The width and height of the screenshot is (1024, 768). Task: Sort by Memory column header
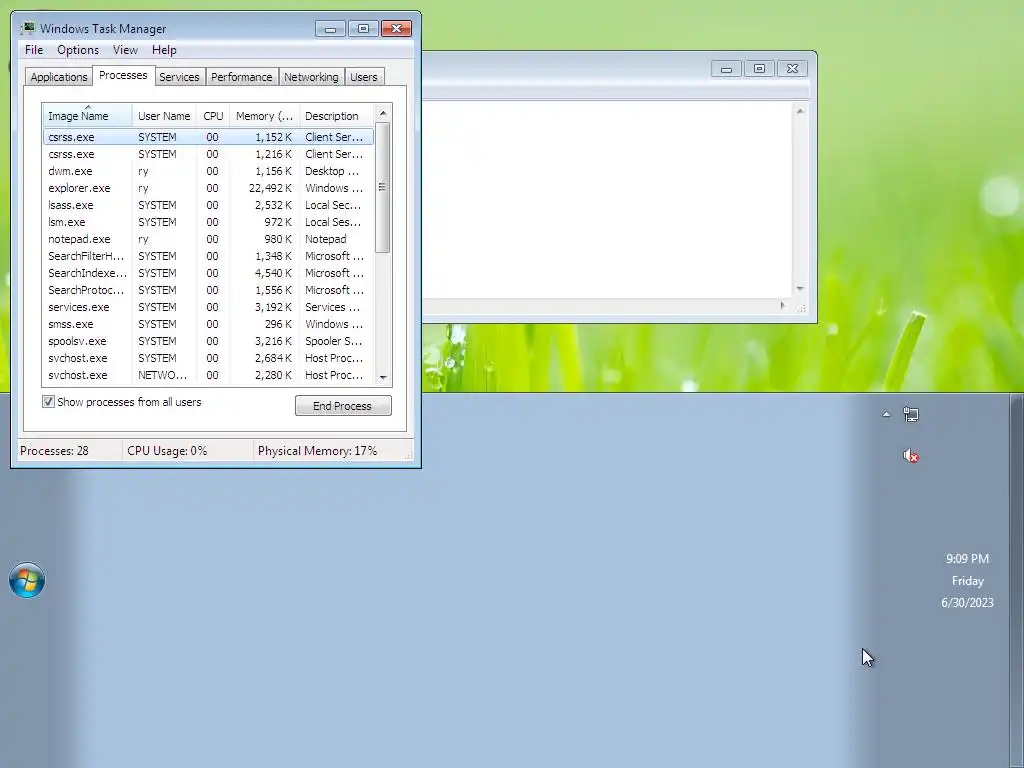coord(264,116)
